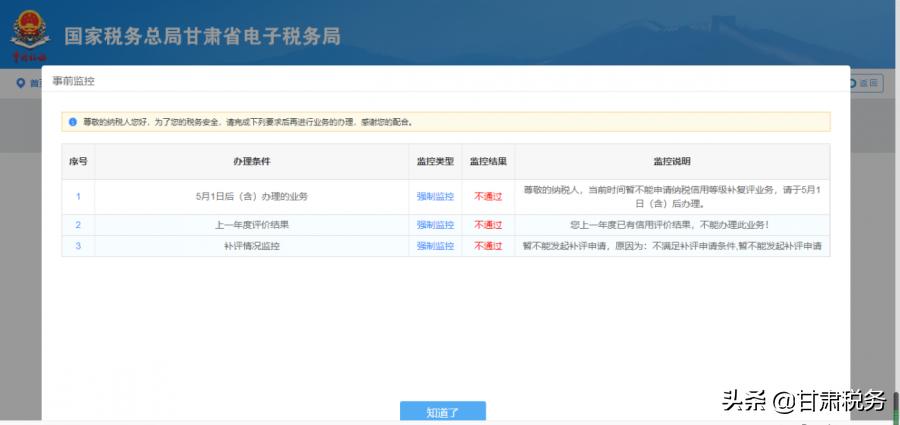Screen dimensions: 900x425
Task: Click the notice text 尊敬的纳税人您好
Action: (248, 122)
